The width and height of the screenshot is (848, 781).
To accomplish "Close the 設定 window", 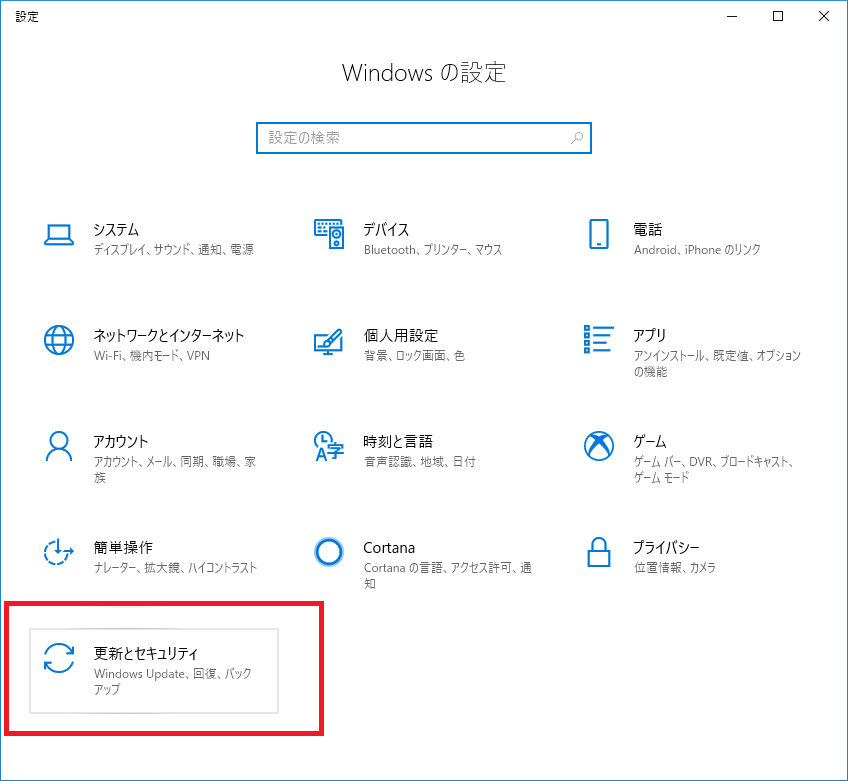I will coord(824,16).
